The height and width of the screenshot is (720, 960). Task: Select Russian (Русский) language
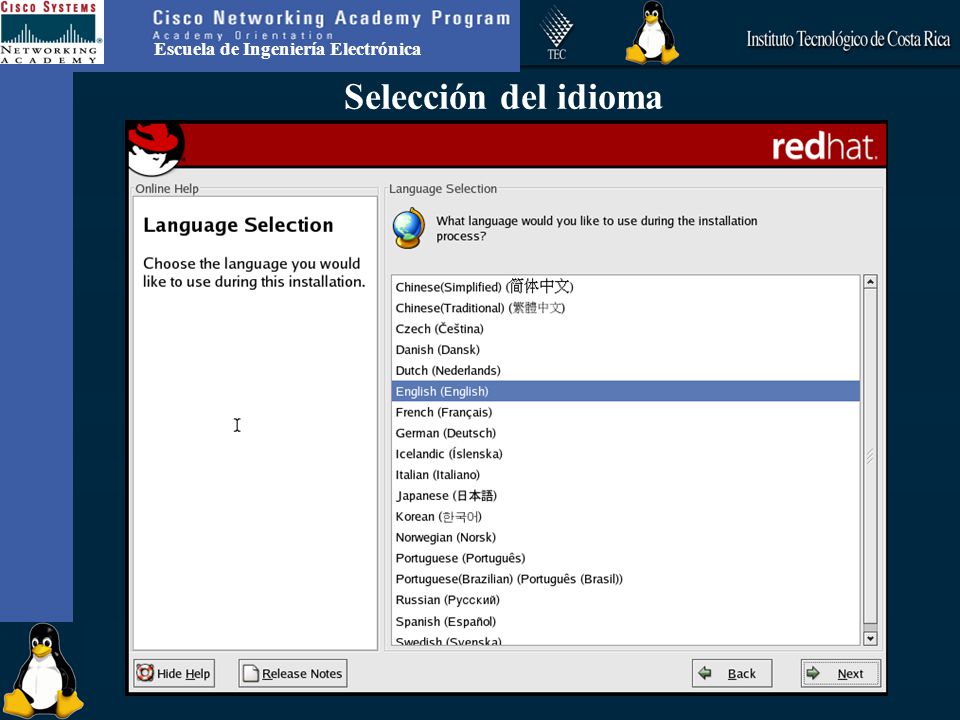[625, 600]
